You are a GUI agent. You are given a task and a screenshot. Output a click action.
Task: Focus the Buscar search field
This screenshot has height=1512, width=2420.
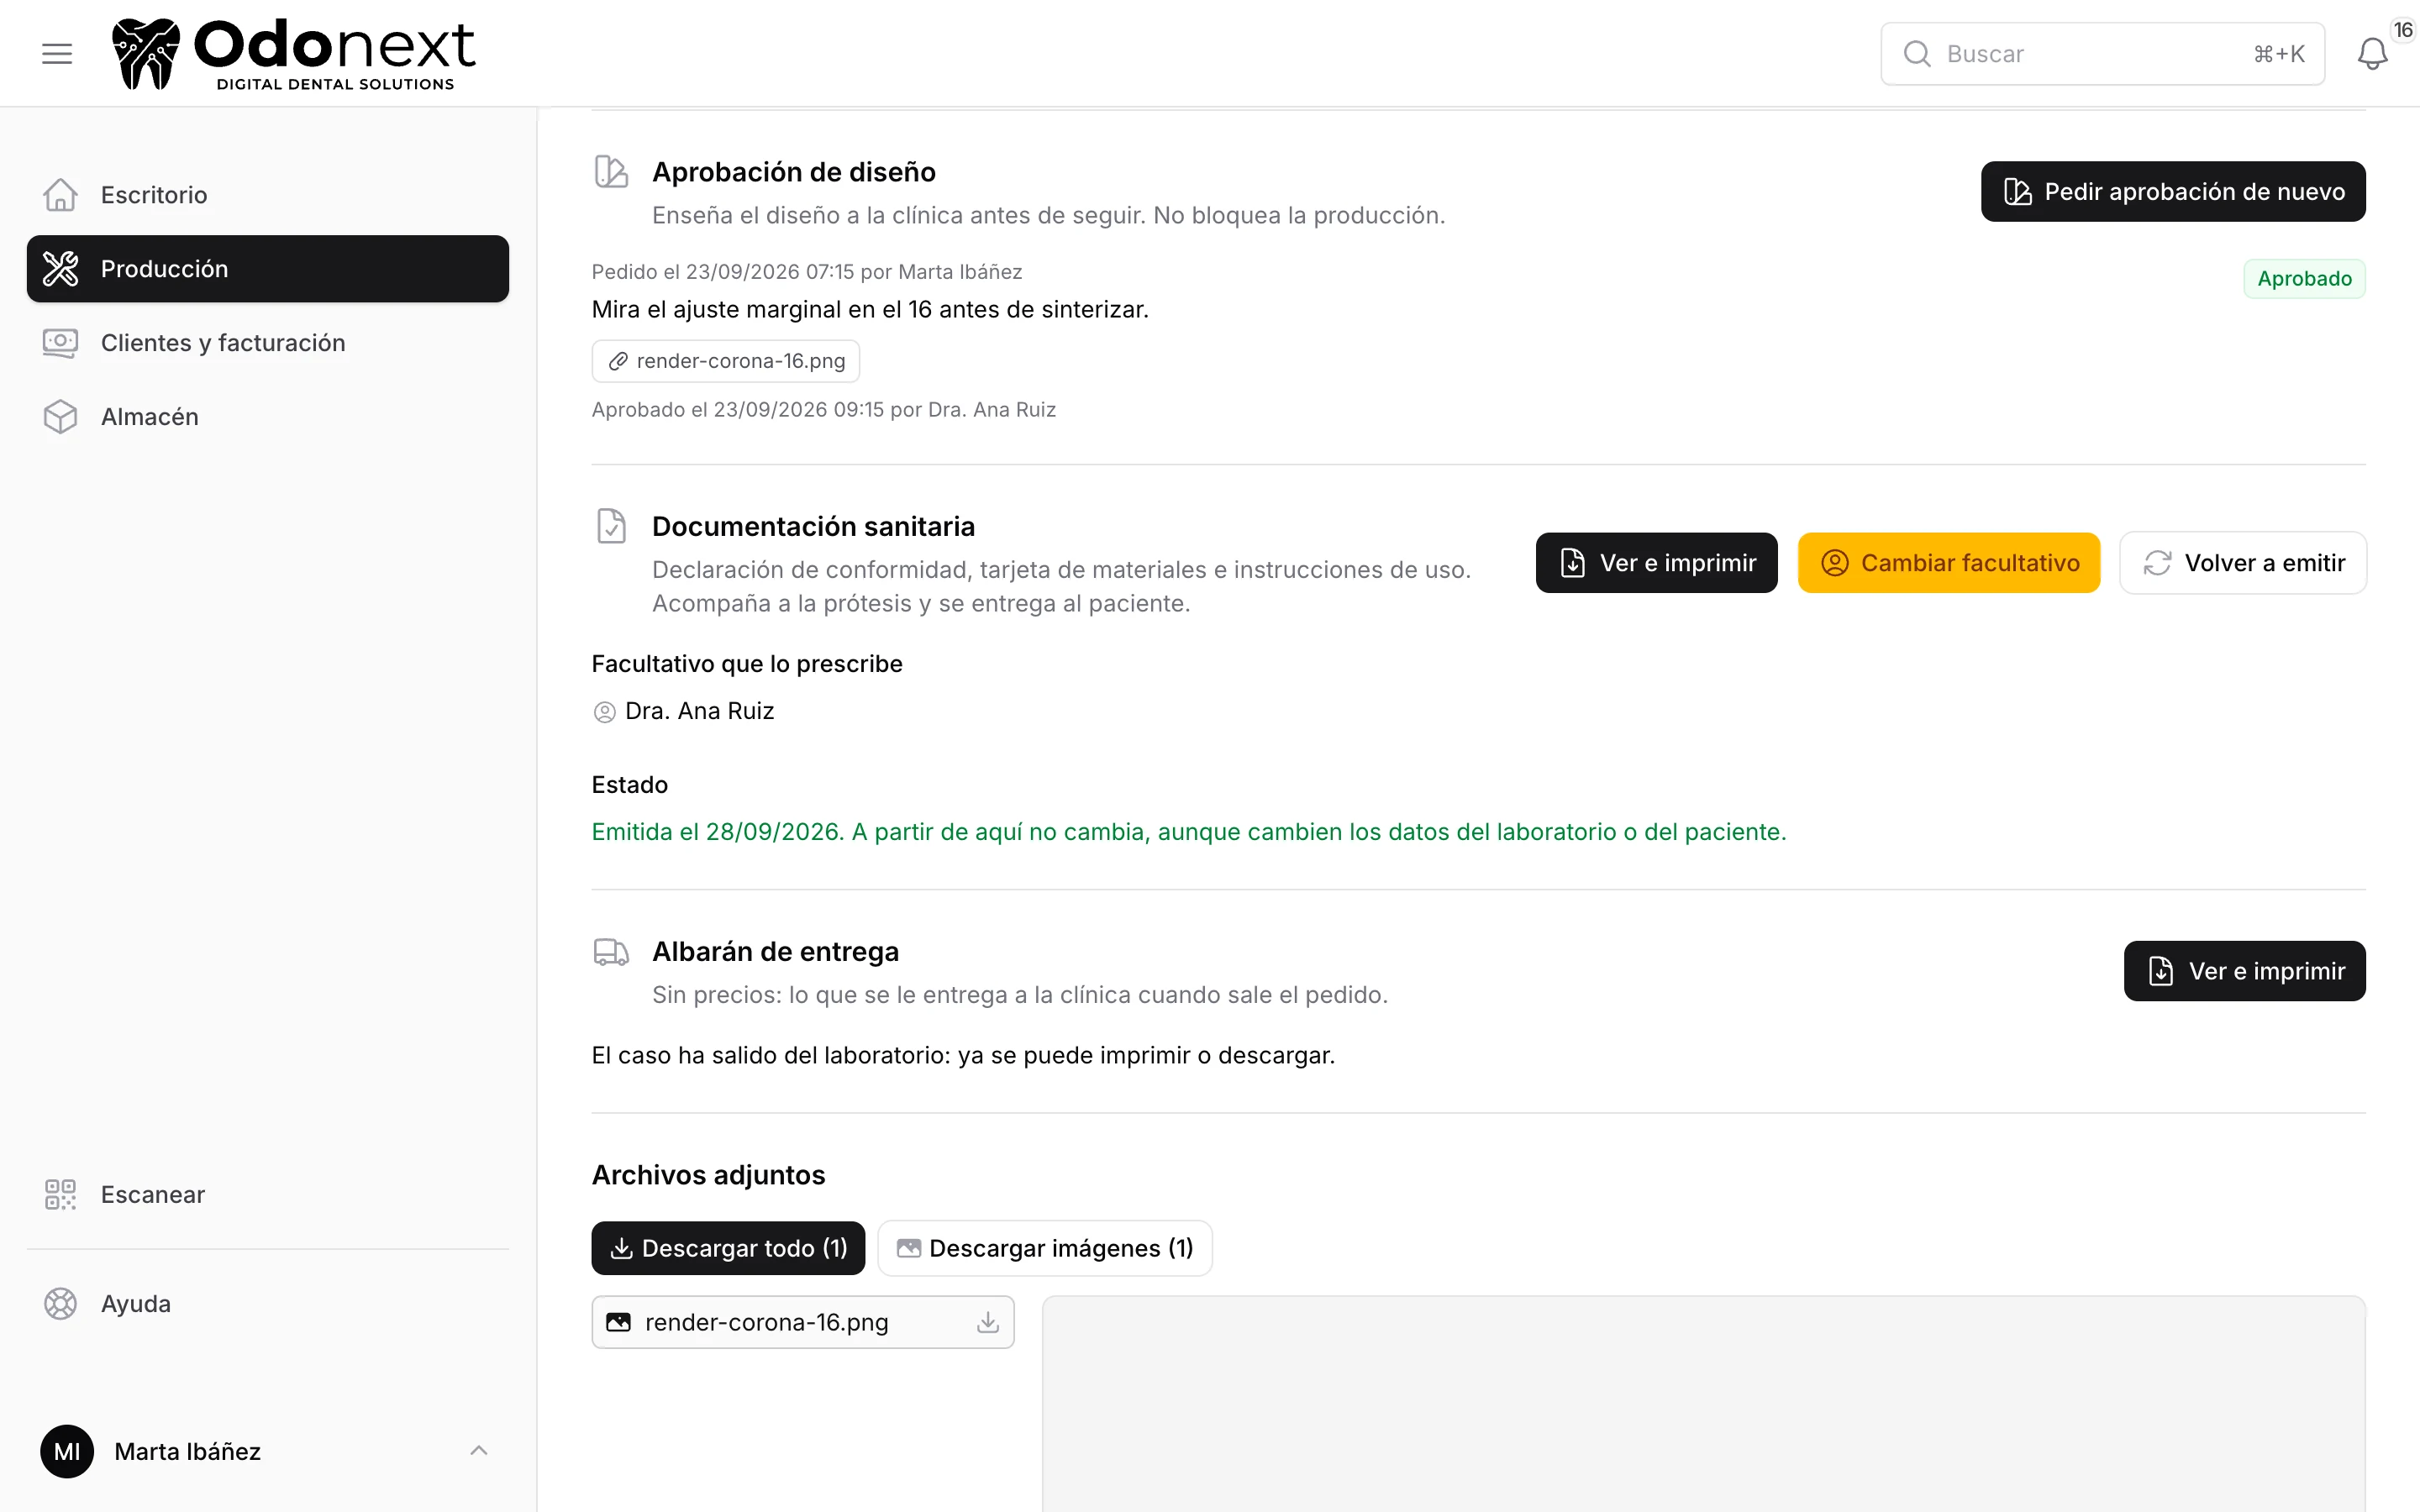tap(2102, 54)
